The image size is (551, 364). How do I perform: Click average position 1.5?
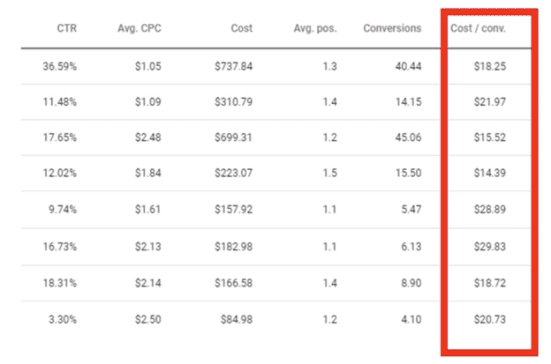pos(330,173)
